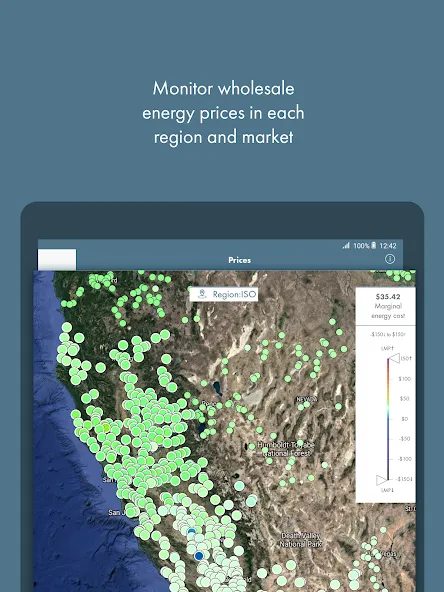This screenshot has height=592, width=444.
Task: Open the Region:ISO selector
Action: 224,294
